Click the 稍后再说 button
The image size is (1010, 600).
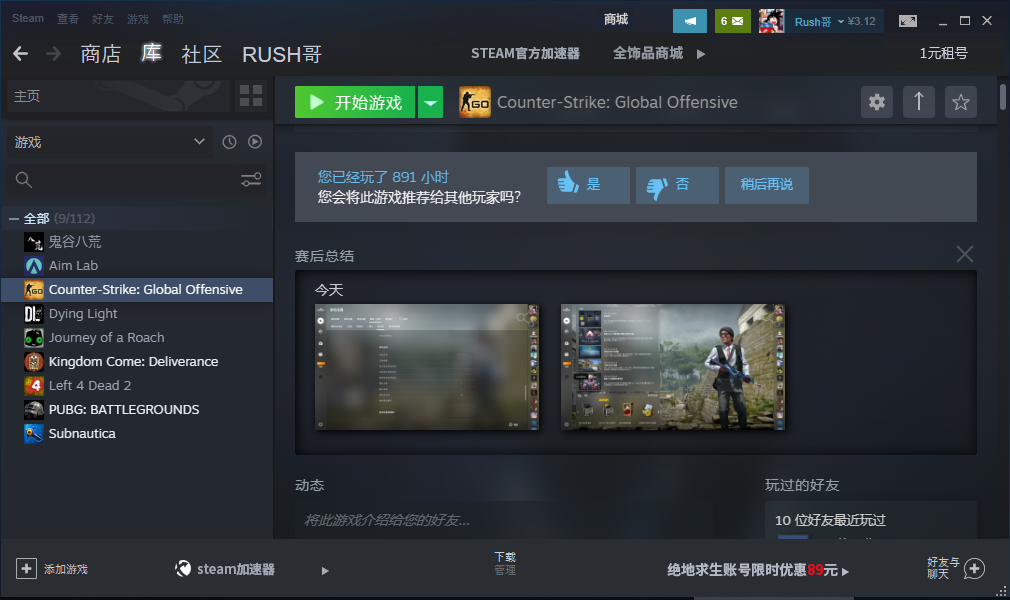[x=767, y=185]
